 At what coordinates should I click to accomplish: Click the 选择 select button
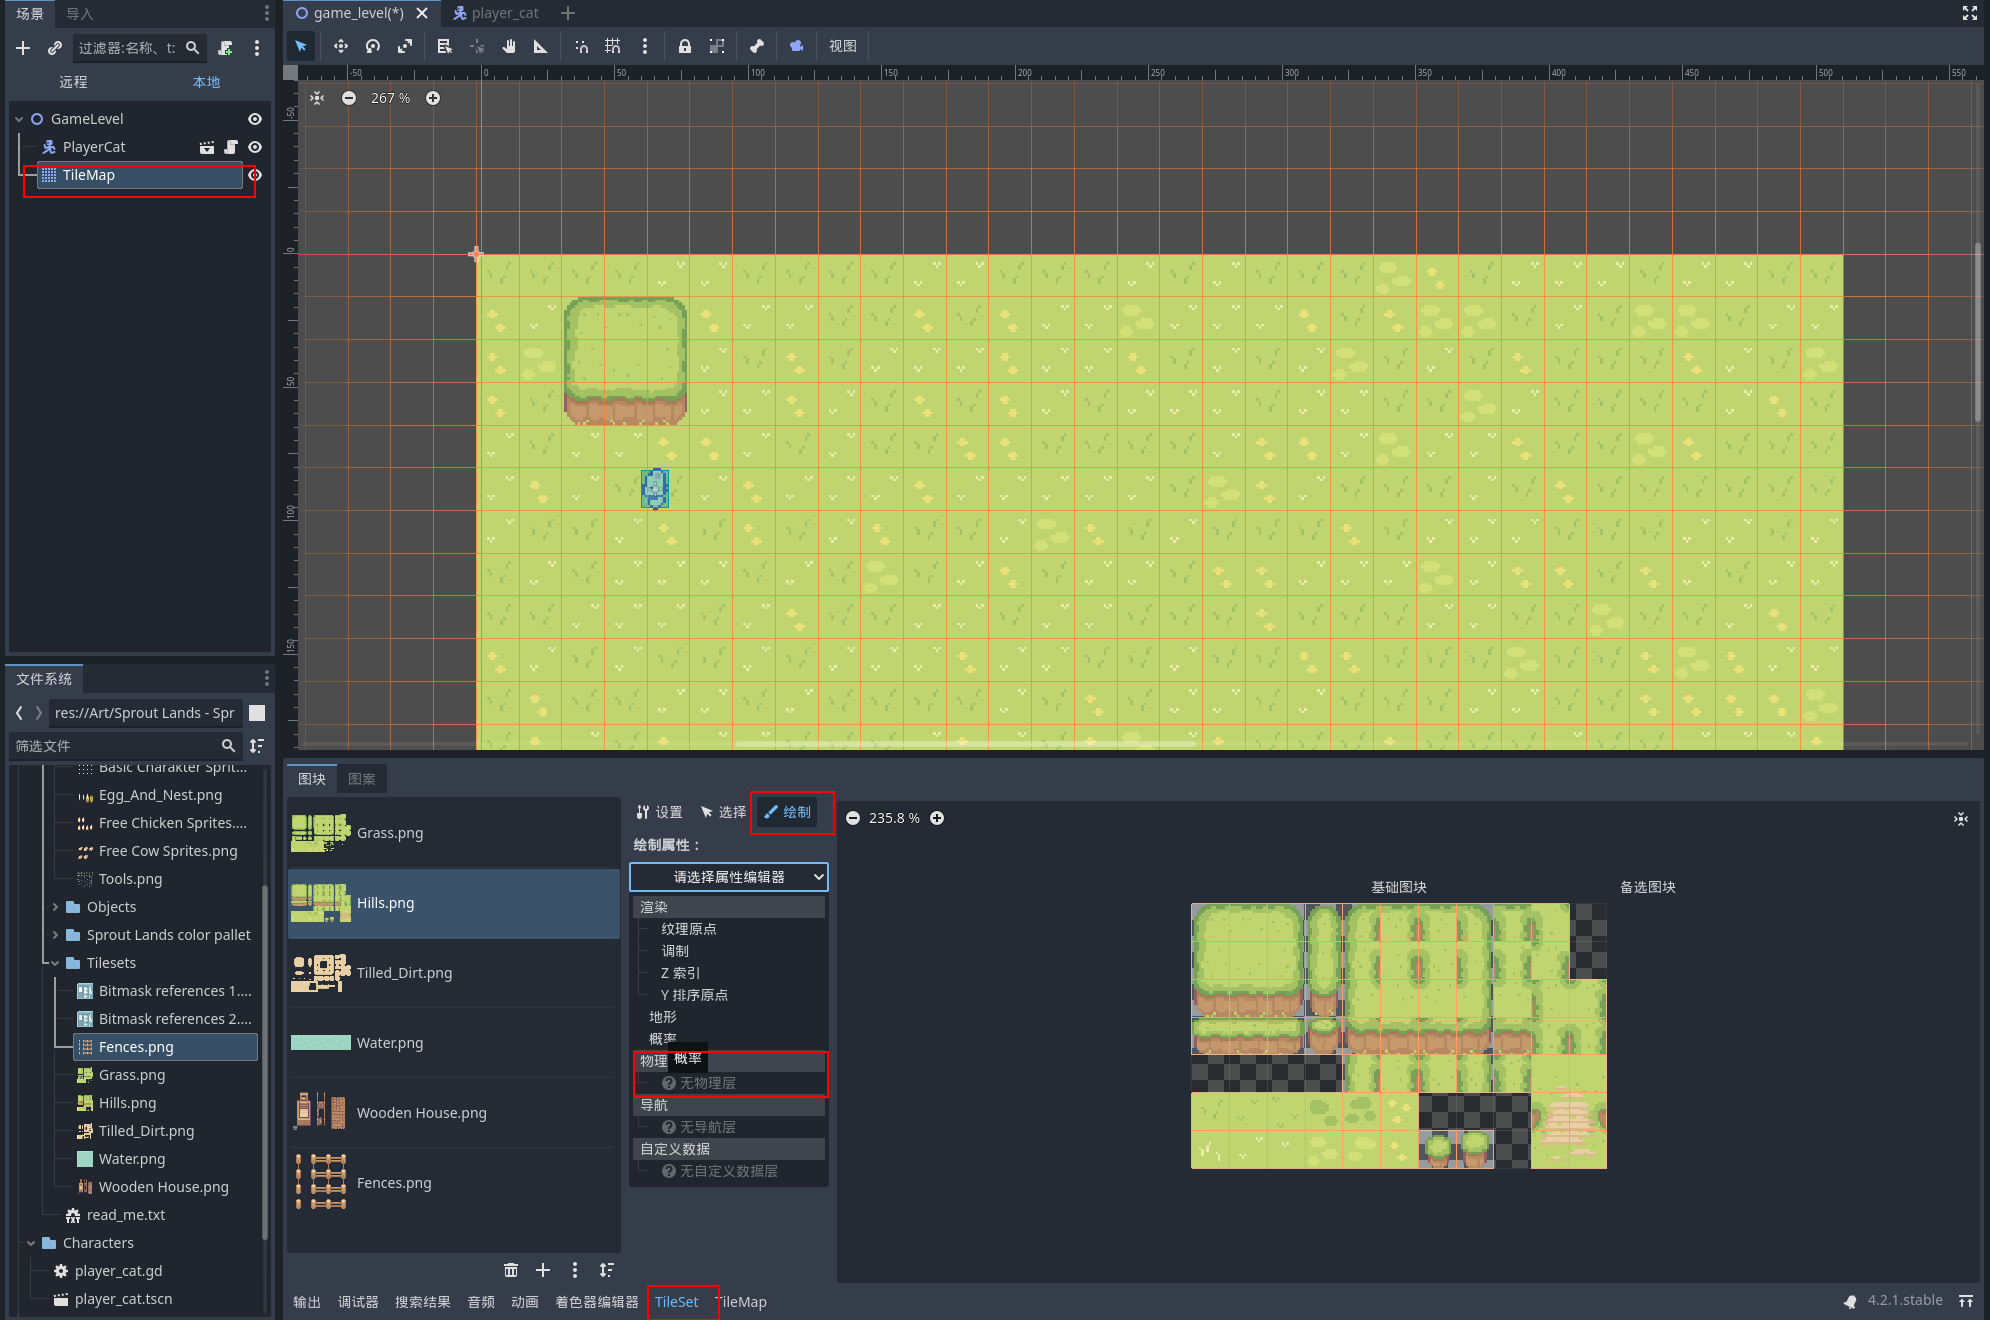(x=724, y=812)
